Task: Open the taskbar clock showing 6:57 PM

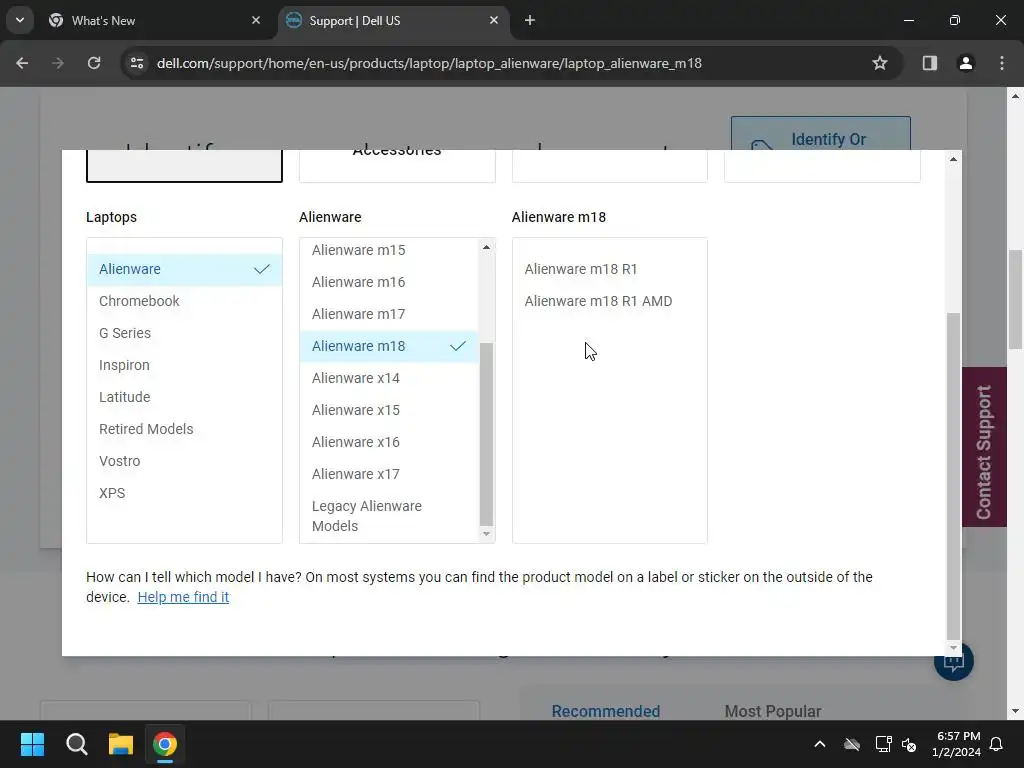Action: (956, 744)
